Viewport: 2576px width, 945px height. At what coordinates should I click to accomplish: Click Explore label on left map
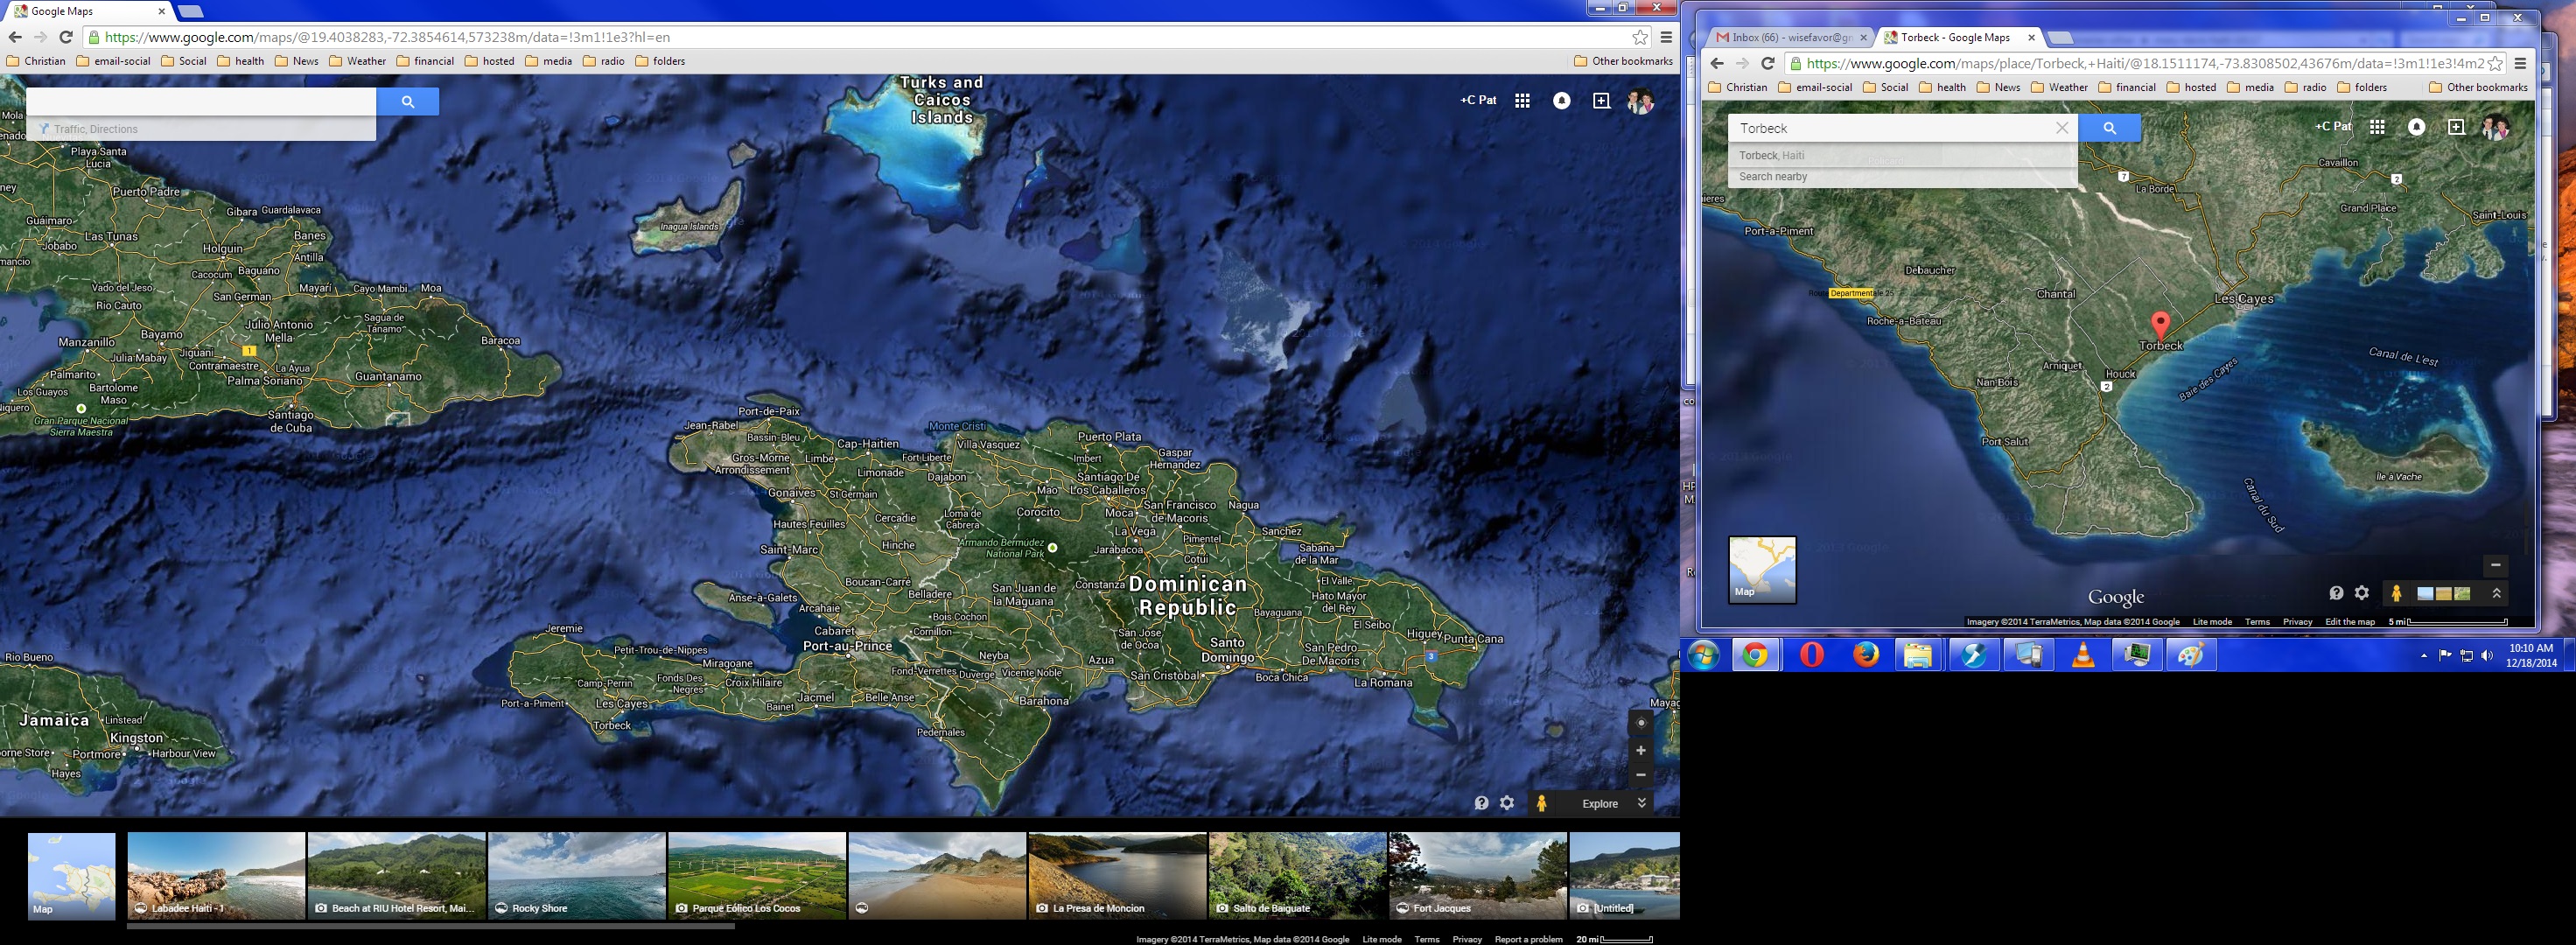coord(1600,804)
